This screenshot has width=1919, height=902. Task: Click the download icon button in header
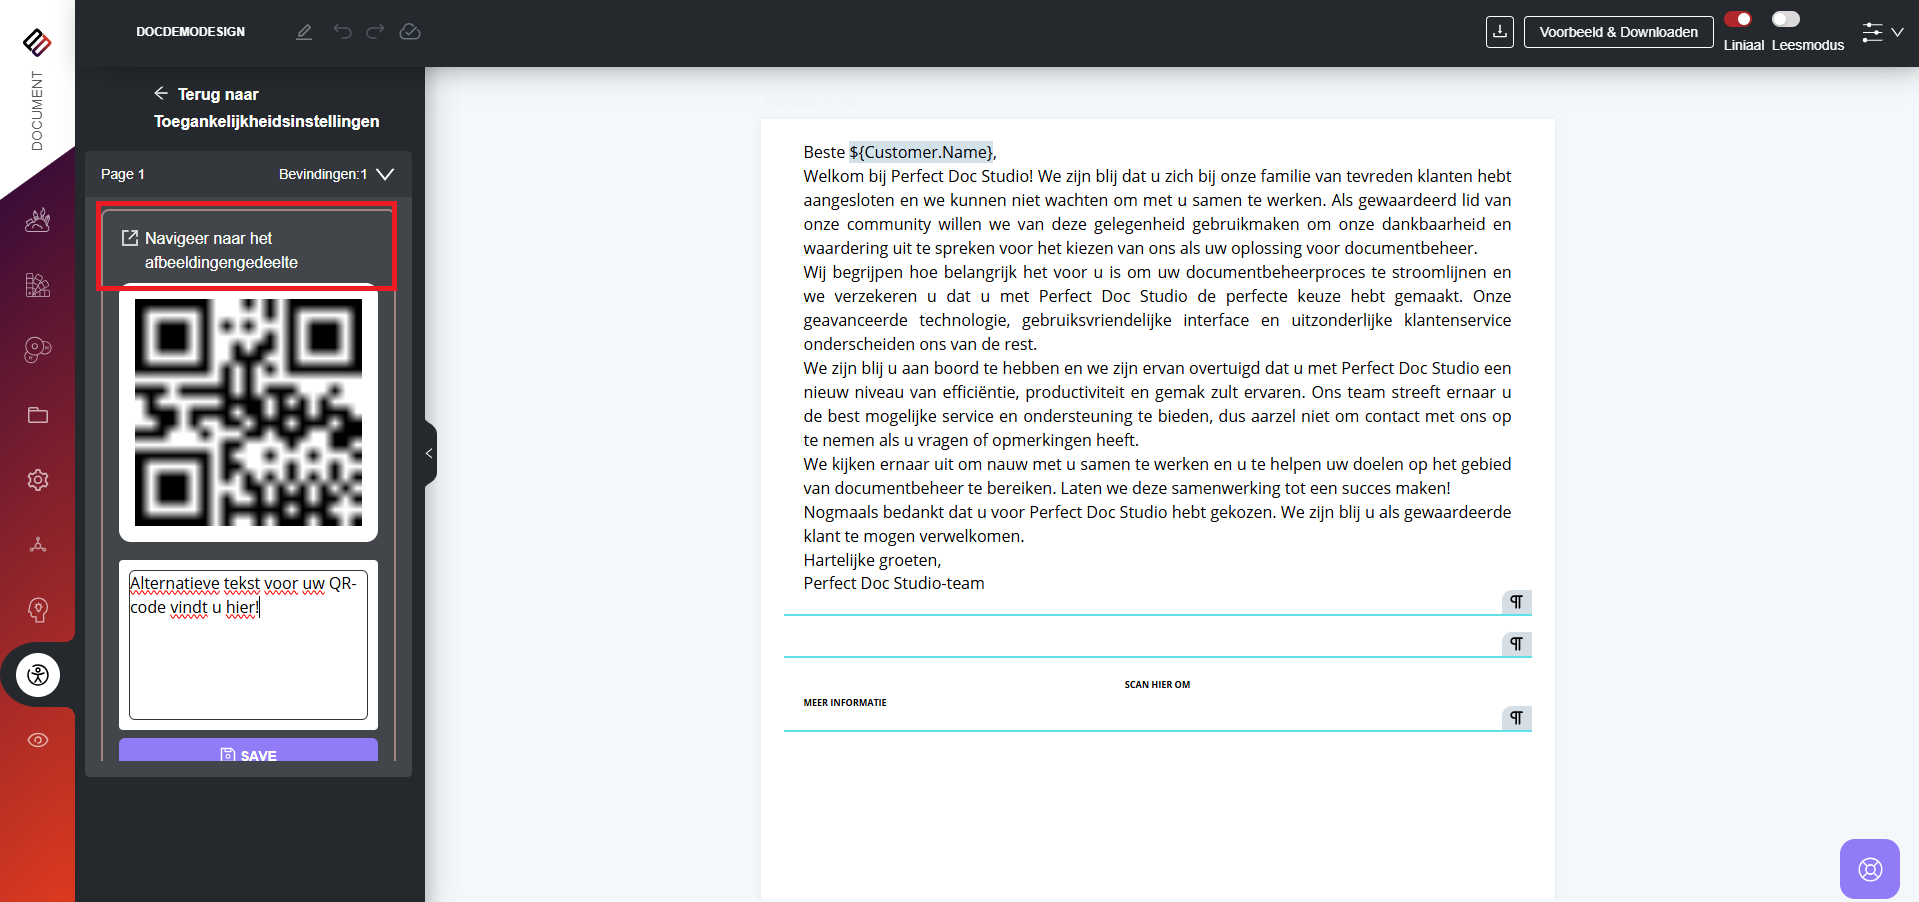[x=1499, y=32]
